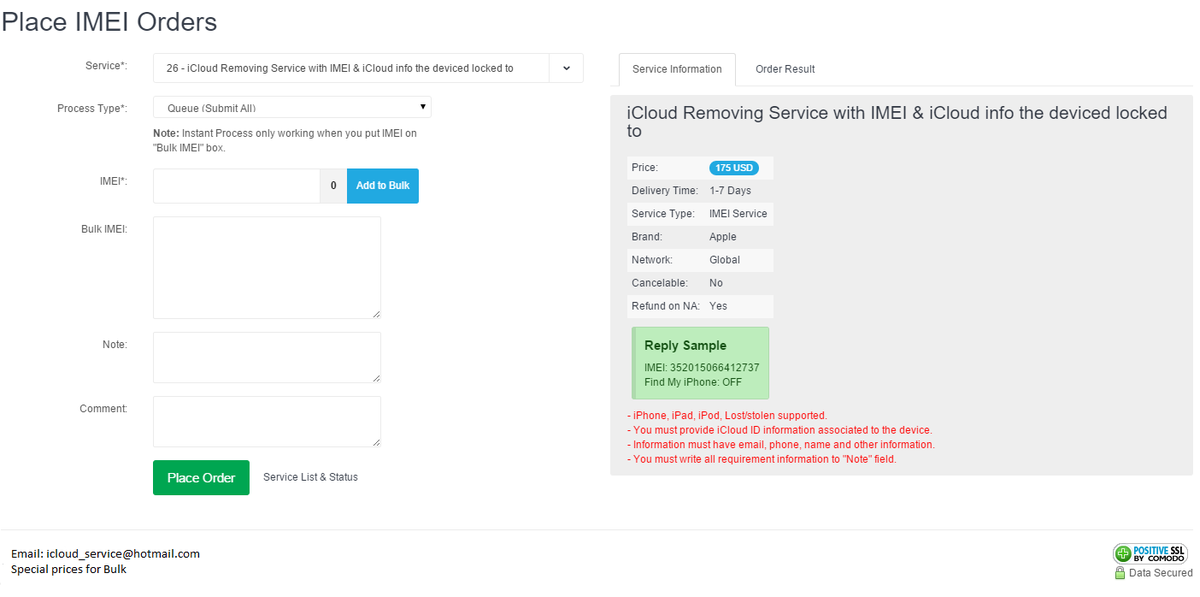The width and height of the screenshot is (1200, 597).
Task: Click the 175 USD price badge
Action: [x=734, y=168]
